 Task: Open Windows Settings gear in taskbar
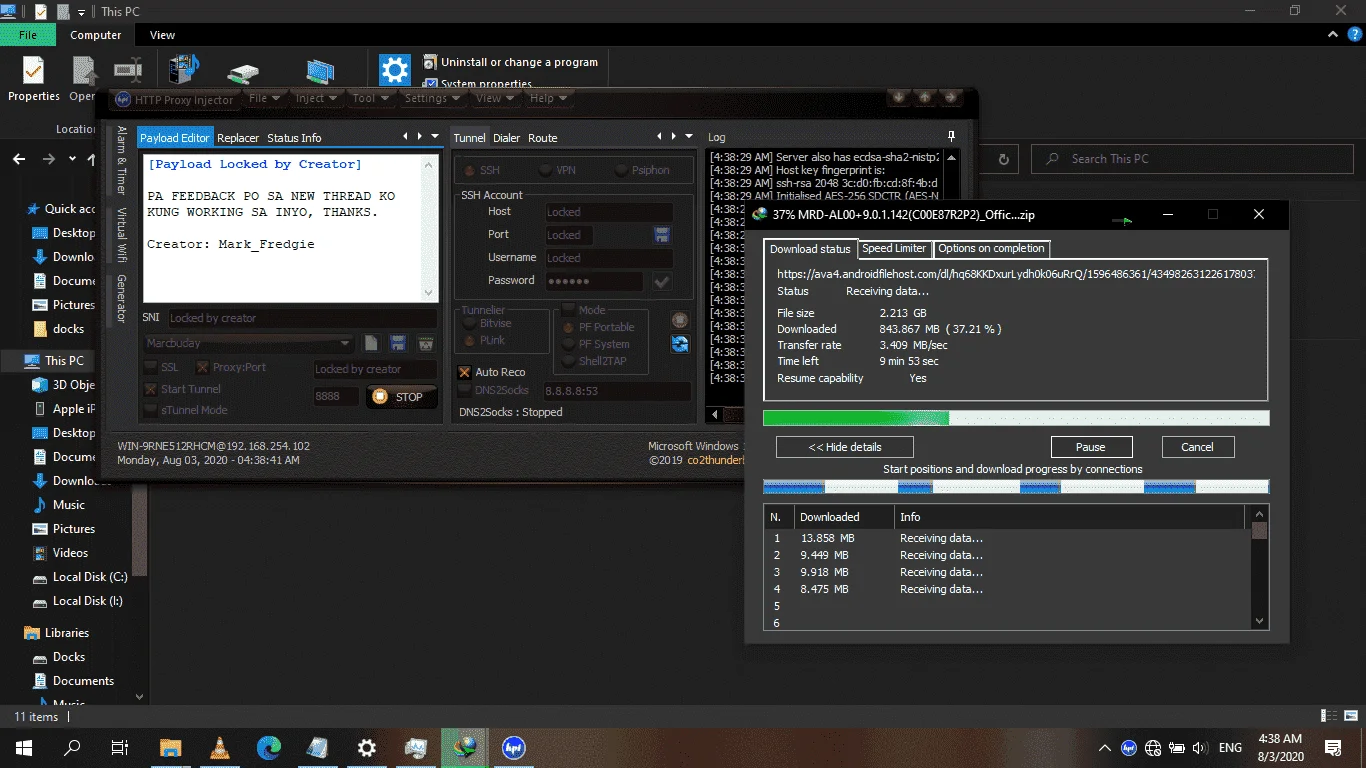[367, 747]
